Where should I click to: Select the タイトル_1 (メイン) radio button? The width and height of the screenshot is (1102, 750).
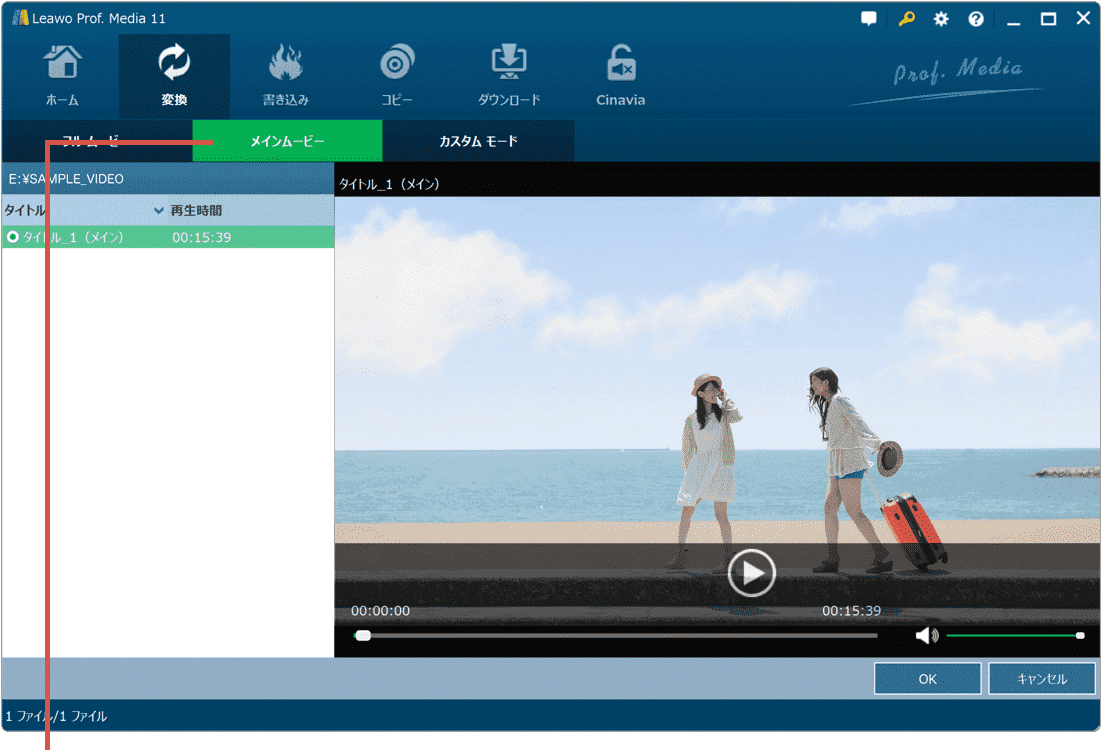point(13,237)
